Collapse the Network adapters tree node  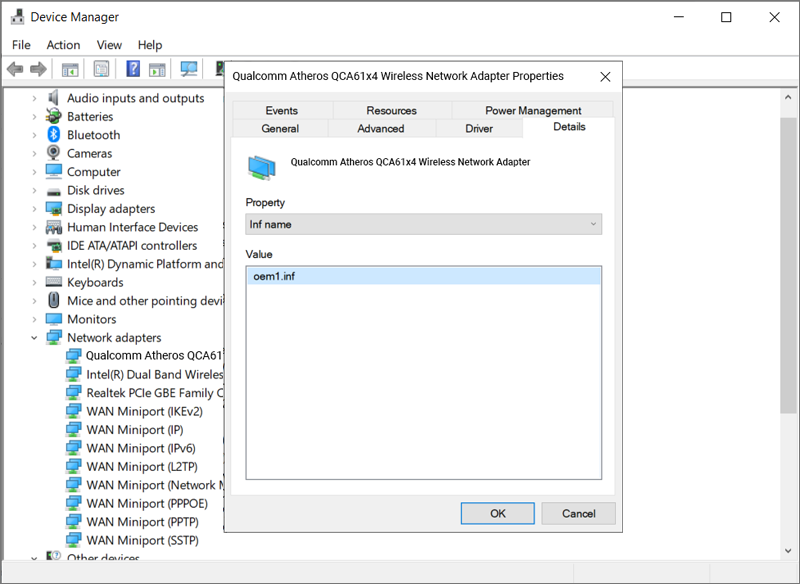point(34,338)
